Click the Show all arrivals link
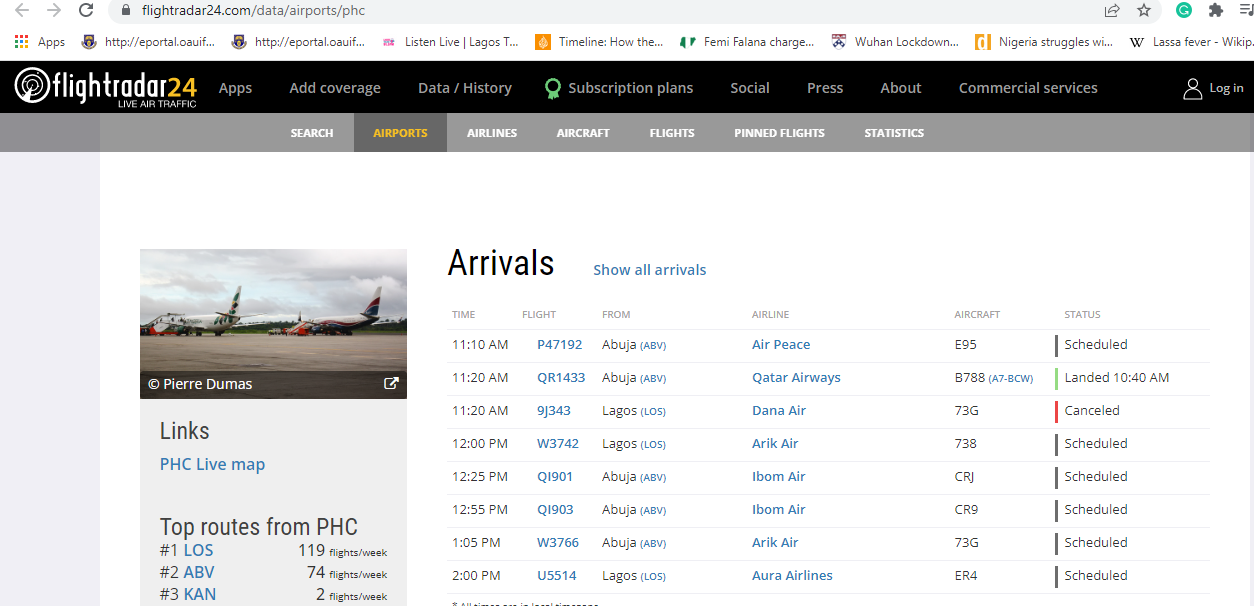This screenshot has width=1254, height=606. (649, 269)
